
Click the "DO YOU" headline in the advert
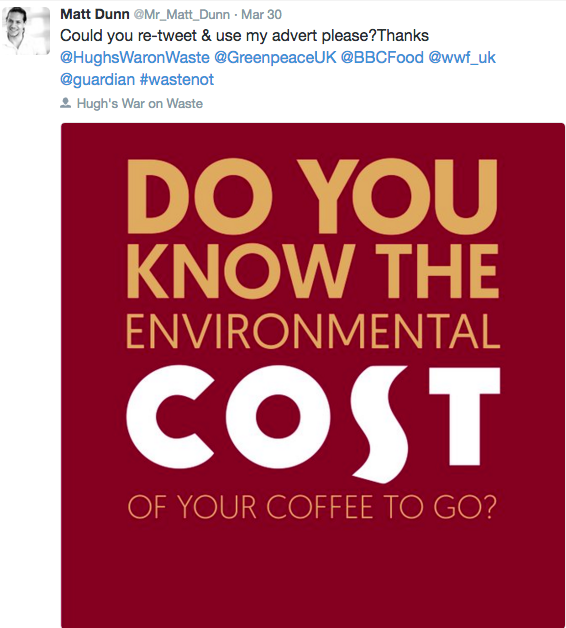[x=312, y=196]
